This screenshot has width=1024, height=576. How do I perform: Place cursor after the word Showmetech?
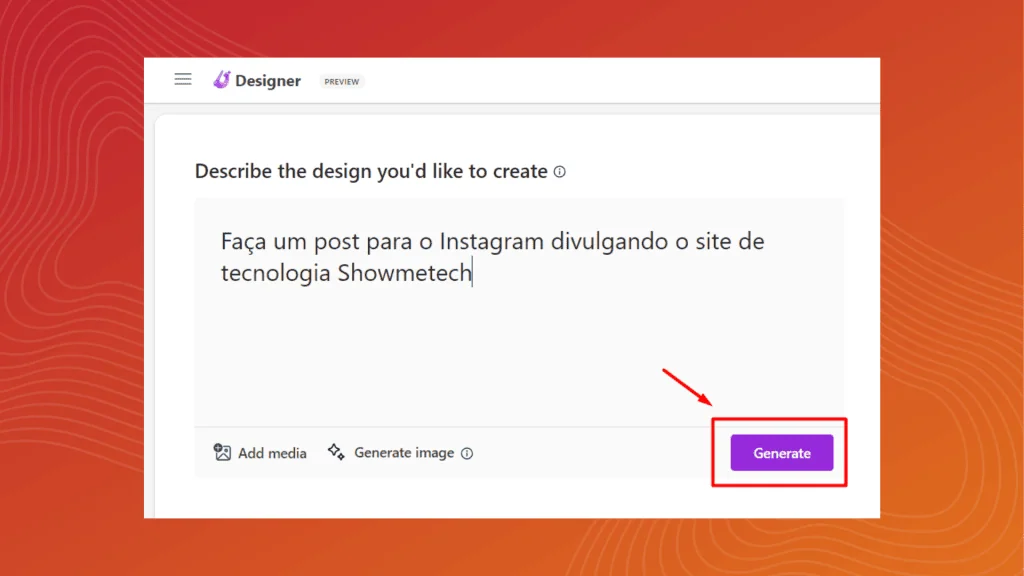(472, 272)
